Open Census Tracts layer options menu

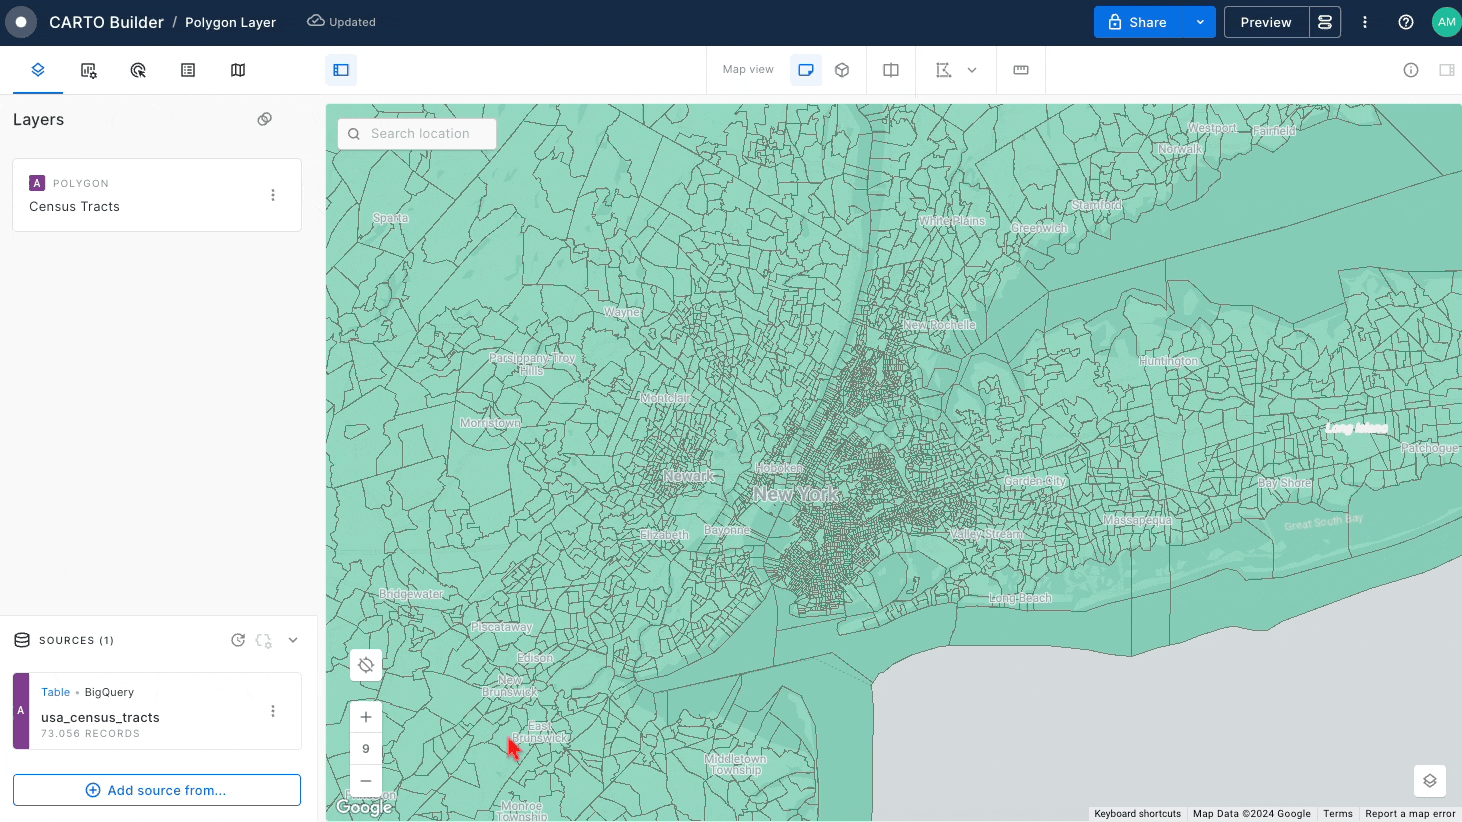point(273,195)
